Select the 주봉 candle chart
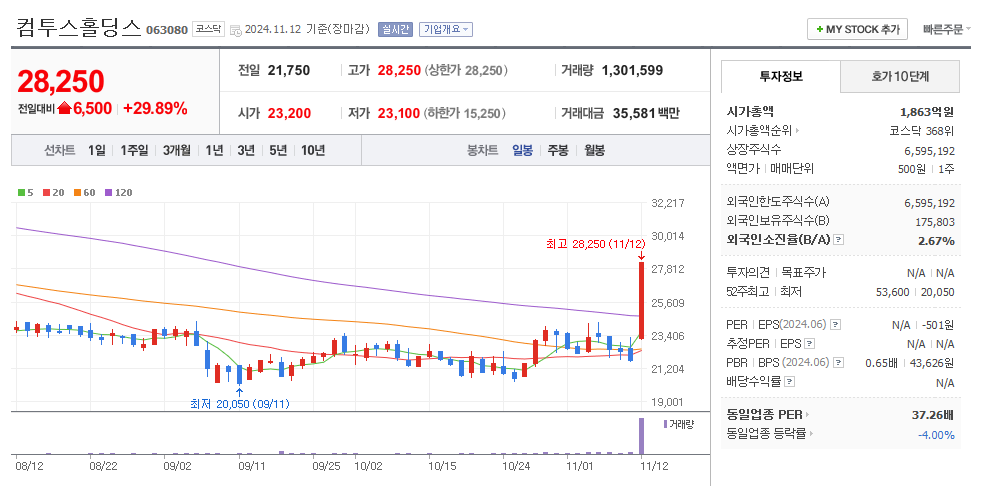The height and width of the screenshot is (486, 983). point(558,151)
